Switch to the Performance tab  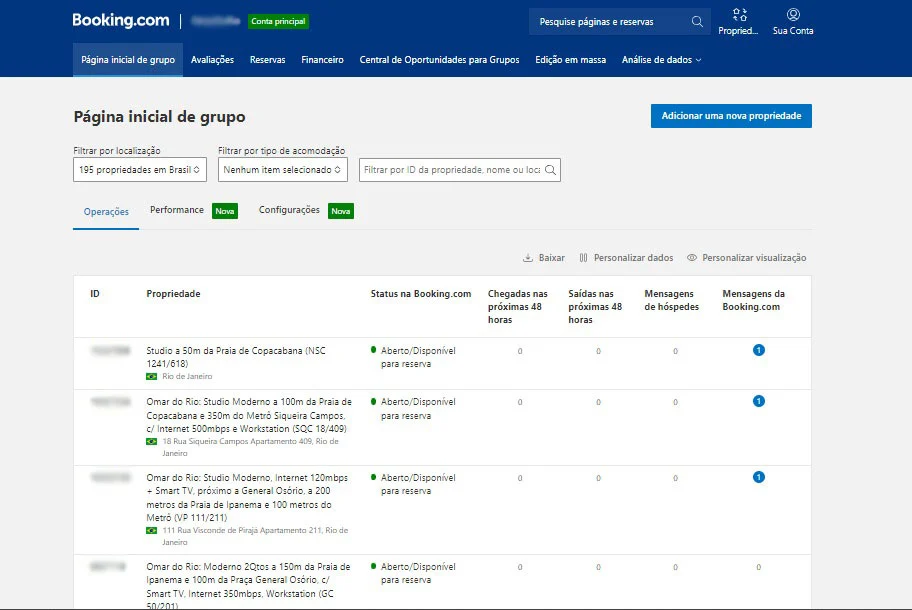(177, 210)
